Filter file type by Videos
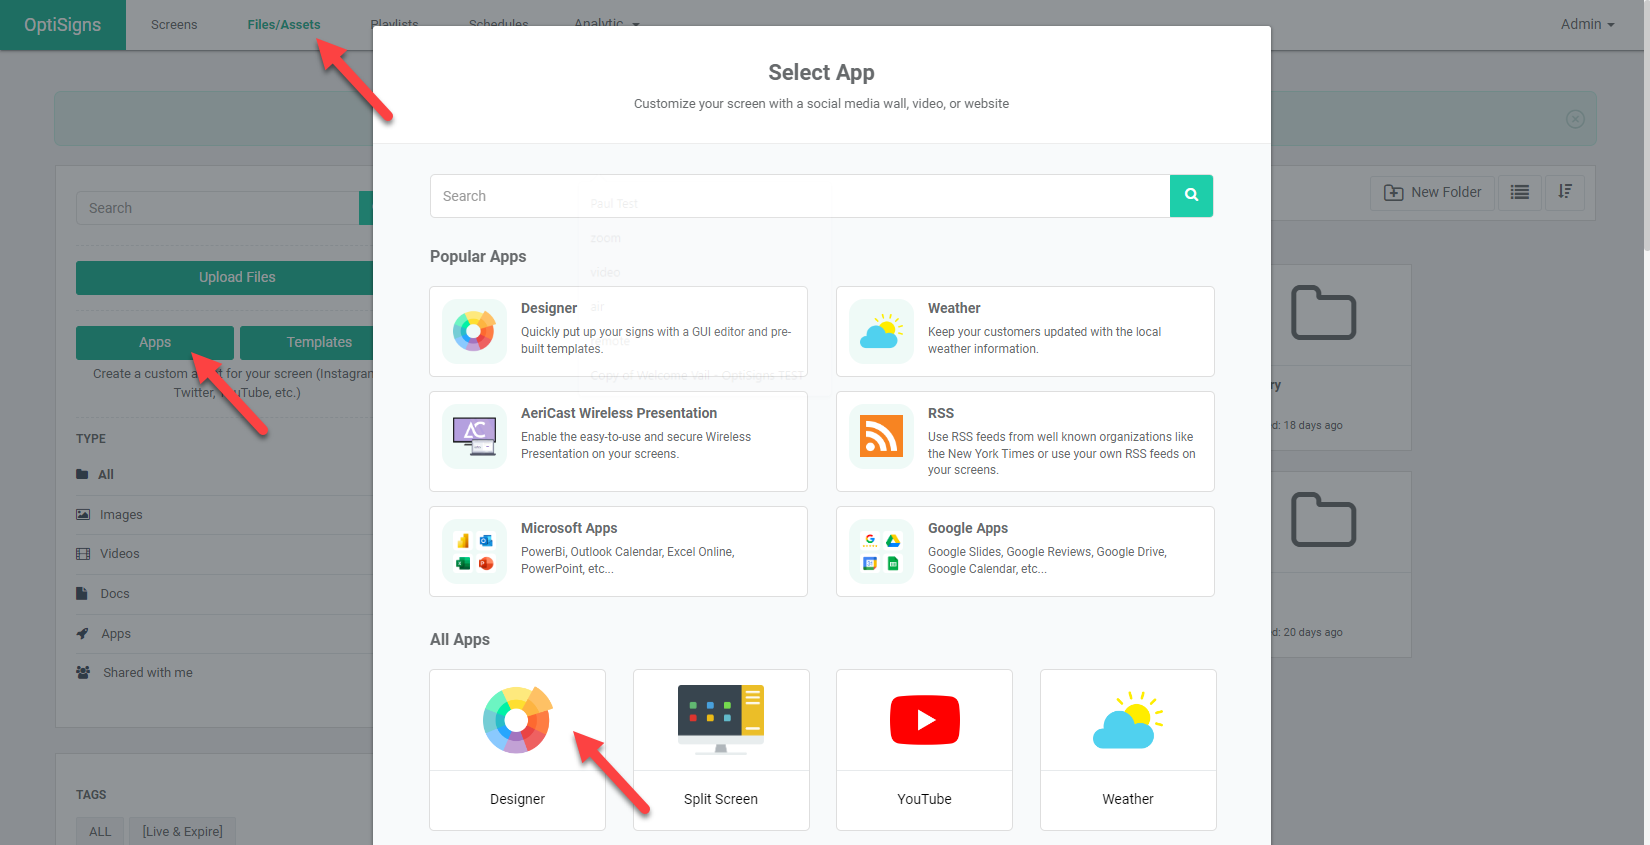 (x=119, y=554)
